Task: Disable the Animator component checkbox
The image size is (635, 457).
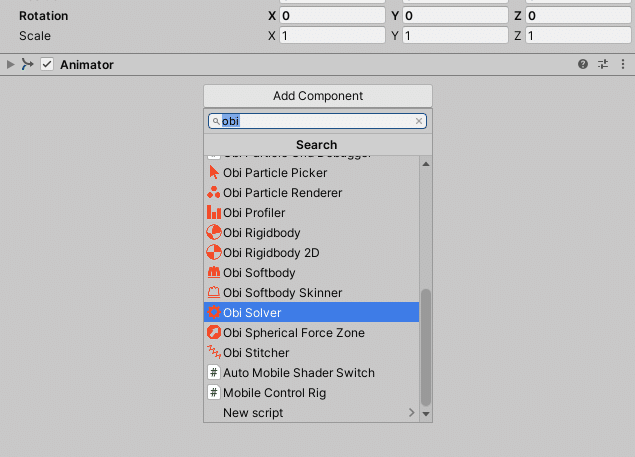Action: click(47, 65)
